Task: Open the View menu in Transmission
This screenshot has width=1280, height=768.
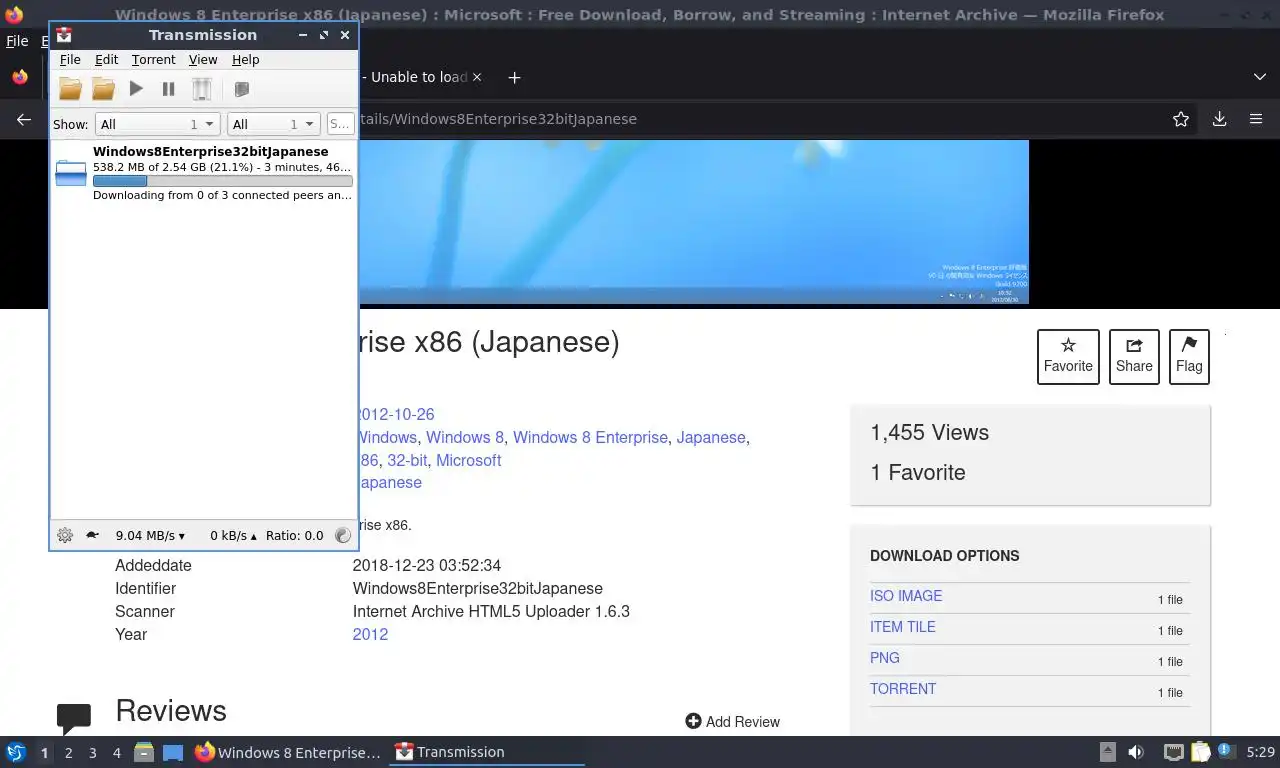Action: [203, 60]
